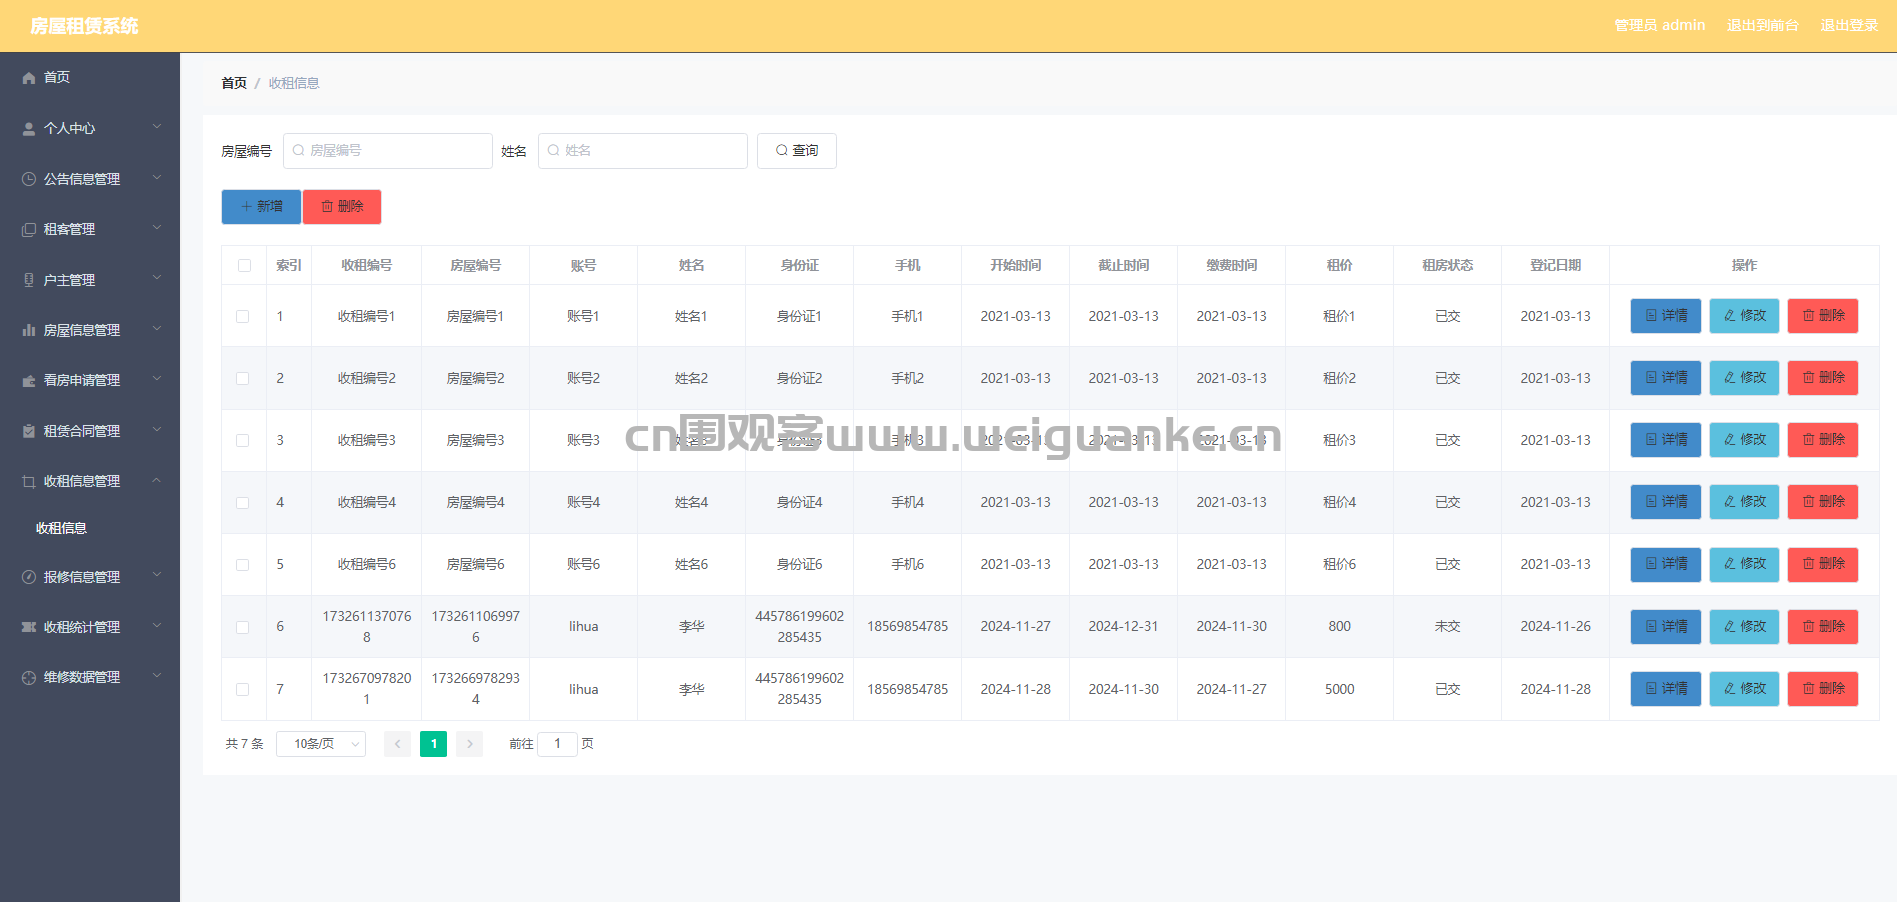The width and height of the screenshot is (1897, 902).
Task: Click the search icon in 房屋编号 field
Action: pos(298,151)
